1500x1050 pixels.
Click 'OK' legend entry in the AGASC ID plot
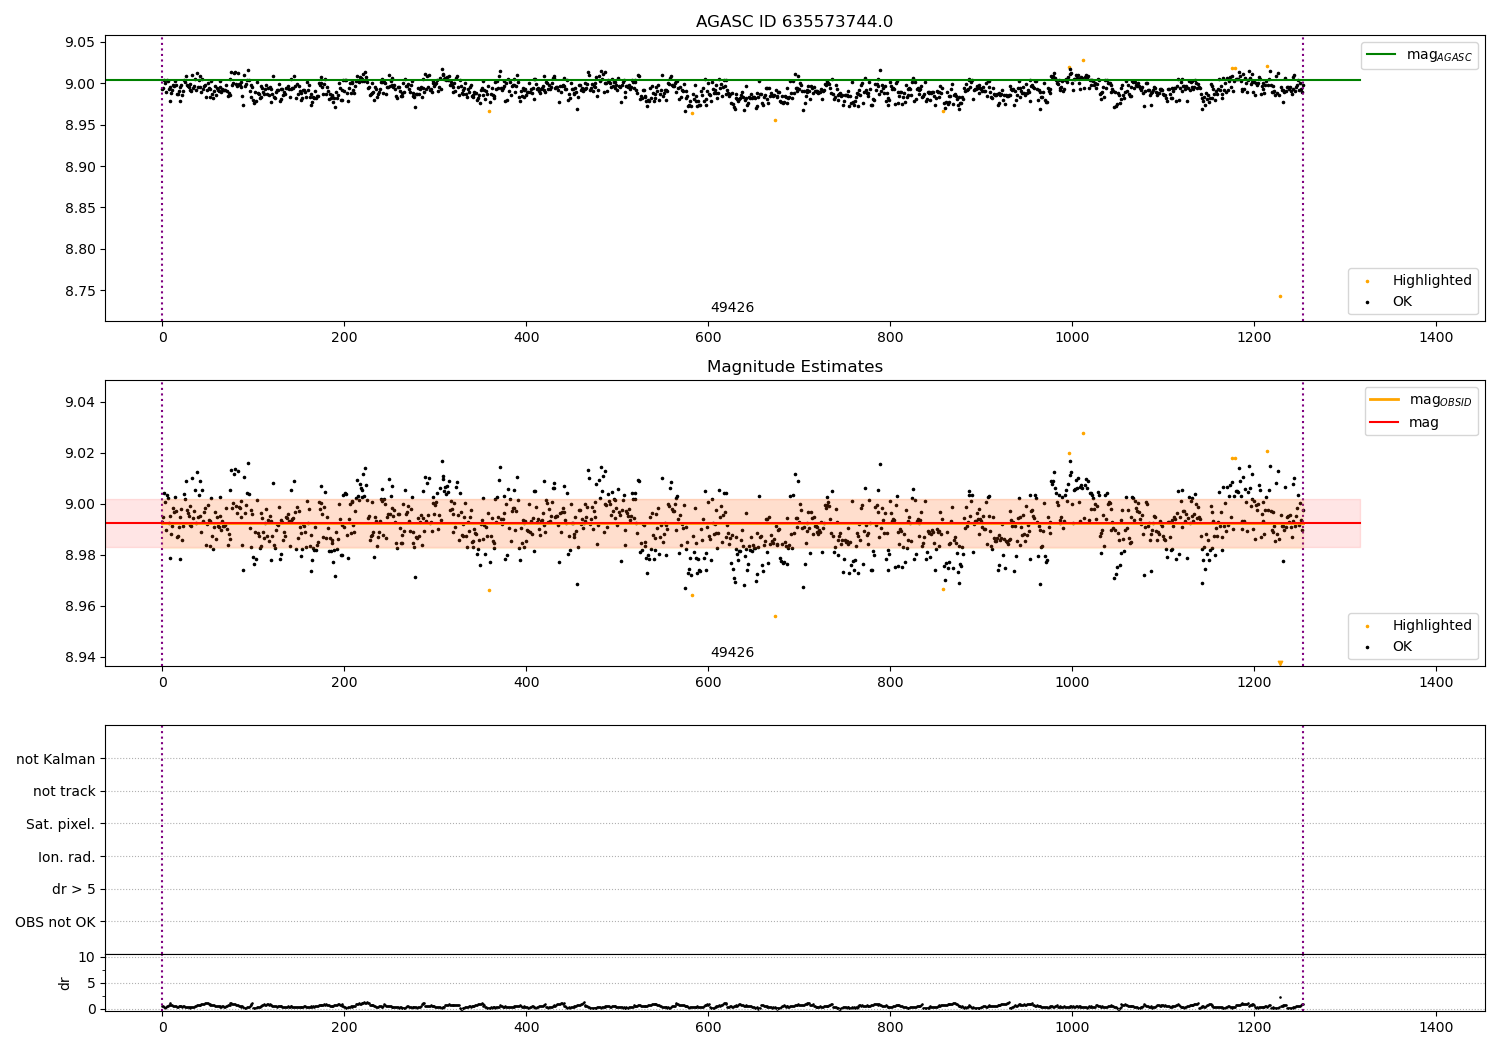pos(1389,301)
